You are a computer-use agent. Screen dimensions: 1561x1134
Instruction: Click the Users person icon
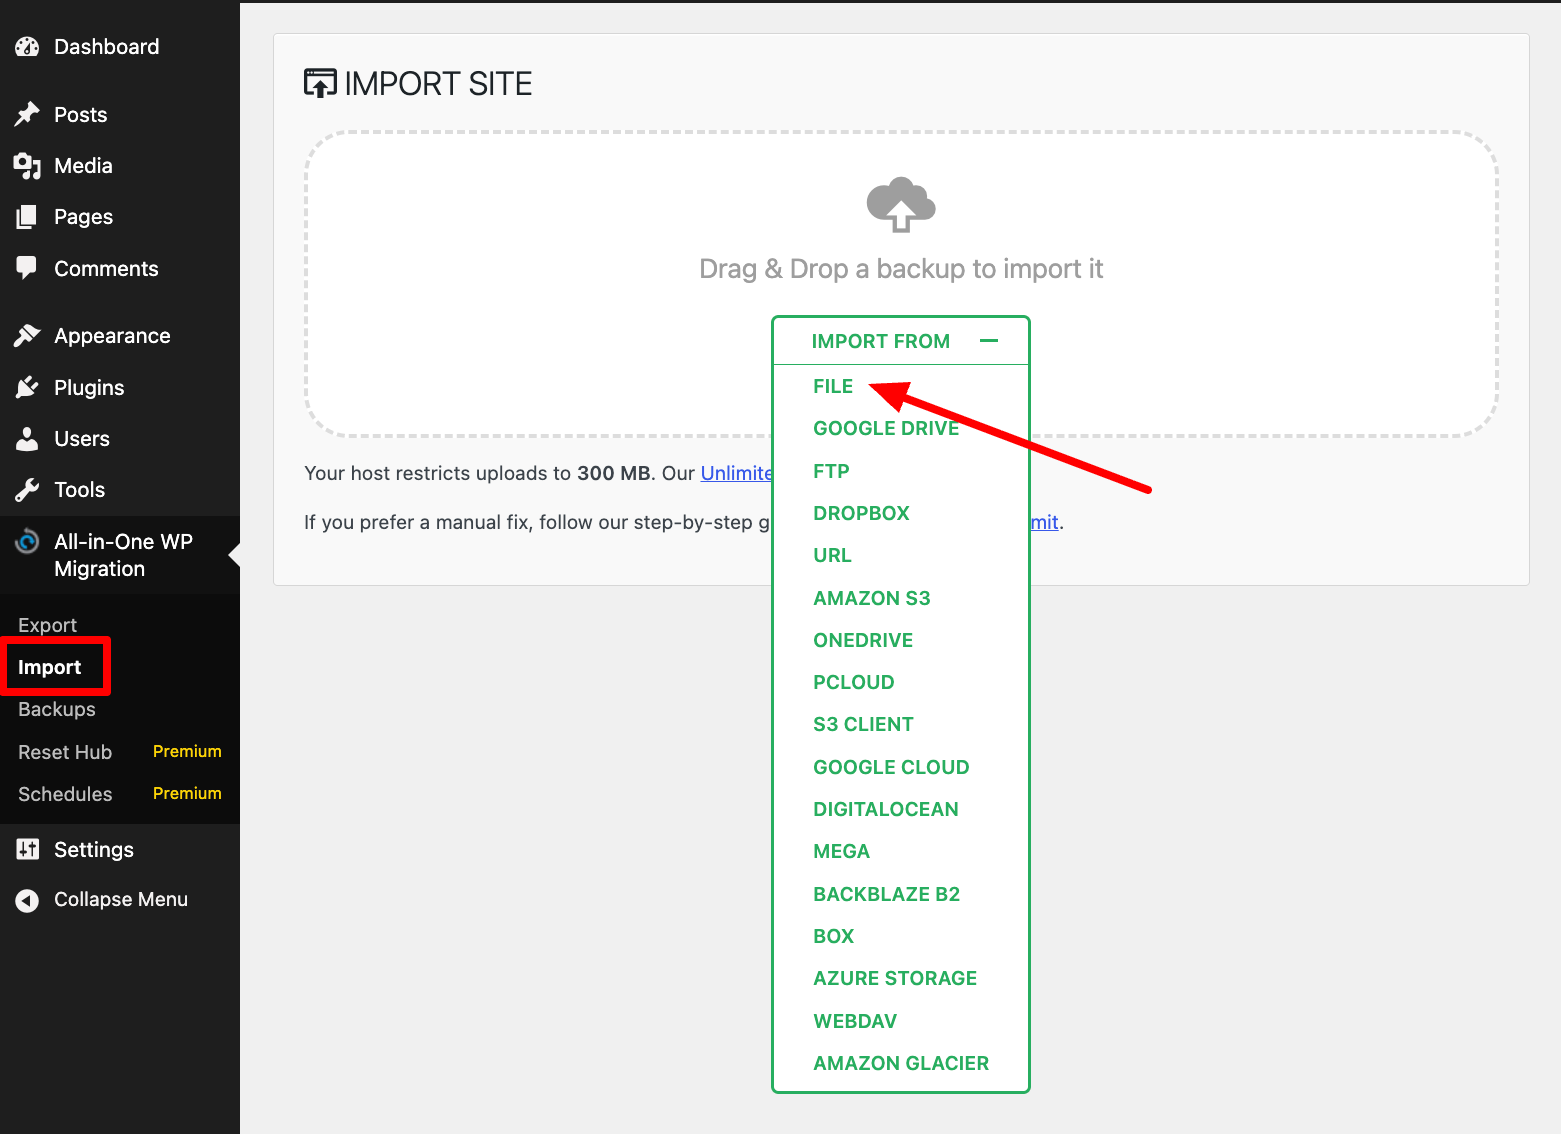tap(27, 438)
